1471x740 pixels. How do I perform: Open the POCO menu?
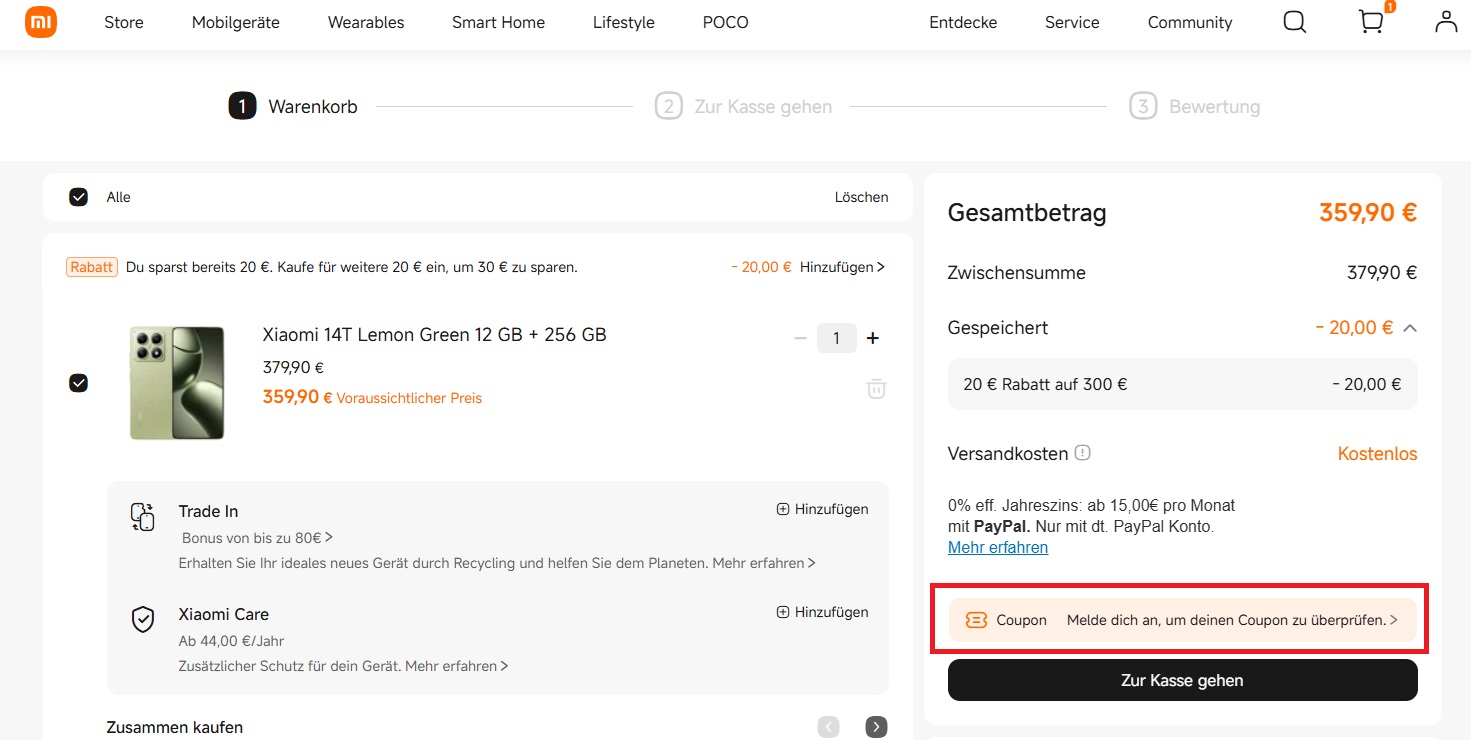(726, 22)
